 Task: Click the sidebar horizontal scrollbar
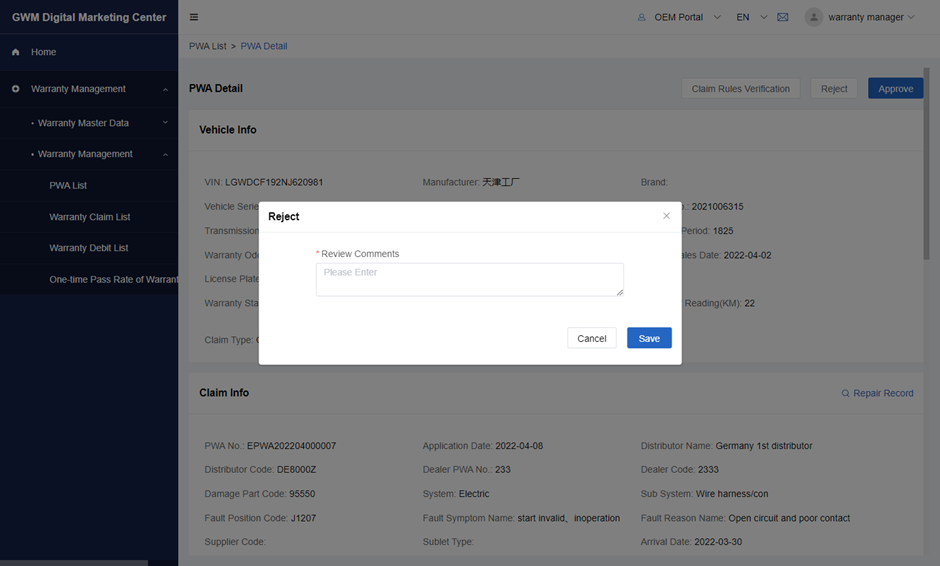click(x=74, y=563)
